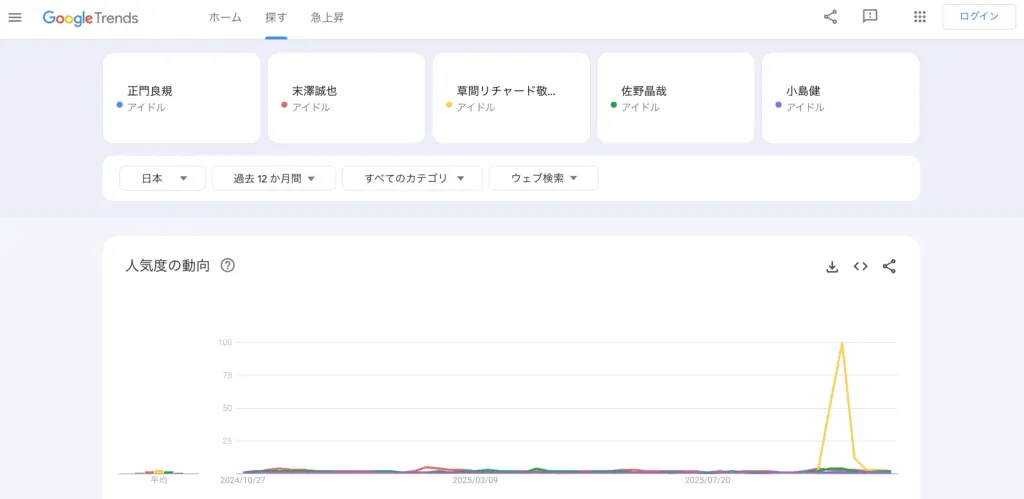Screen dimensions: 1024x499
Task: Get embed code for 人気度の動向 chart
Action: (861, 266)
